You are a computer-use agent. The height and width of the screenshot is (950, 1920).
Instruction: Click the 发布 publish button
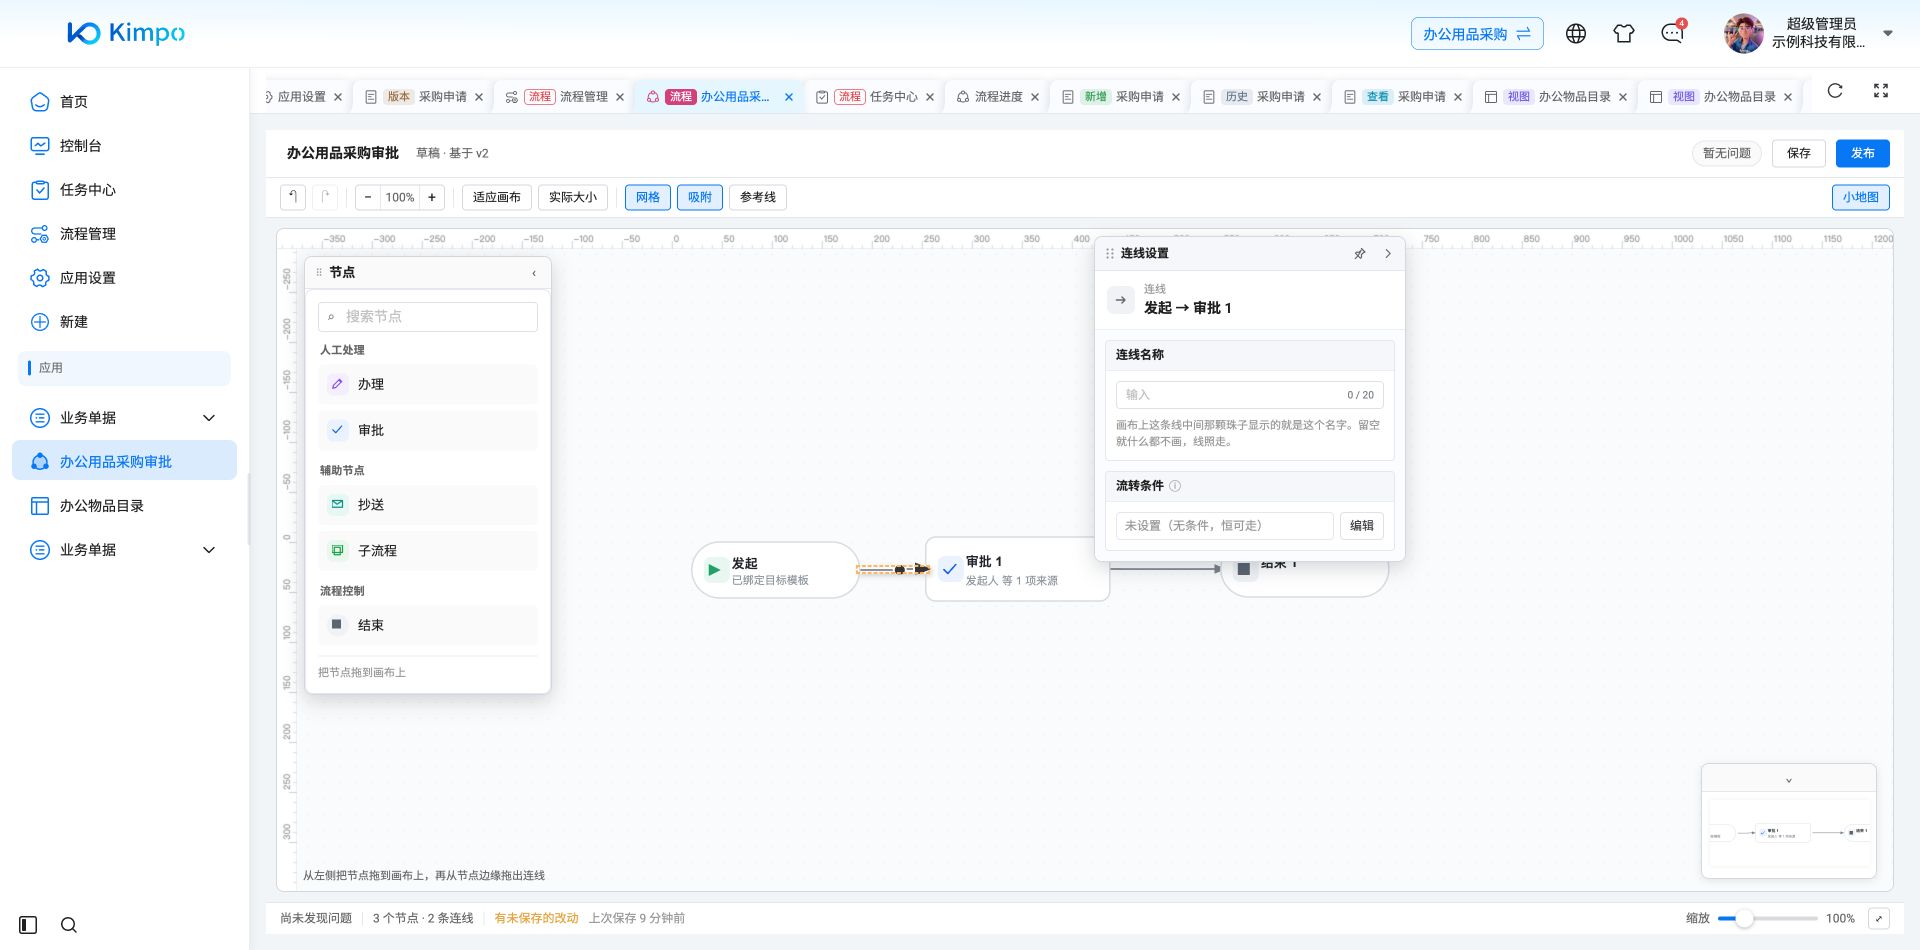tap(1862, 153)
